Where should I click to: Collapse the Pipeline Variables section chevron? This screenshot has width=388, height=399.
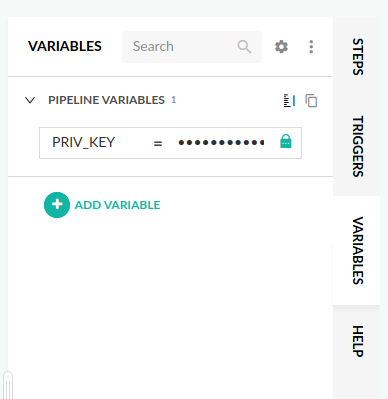(30, 100)
